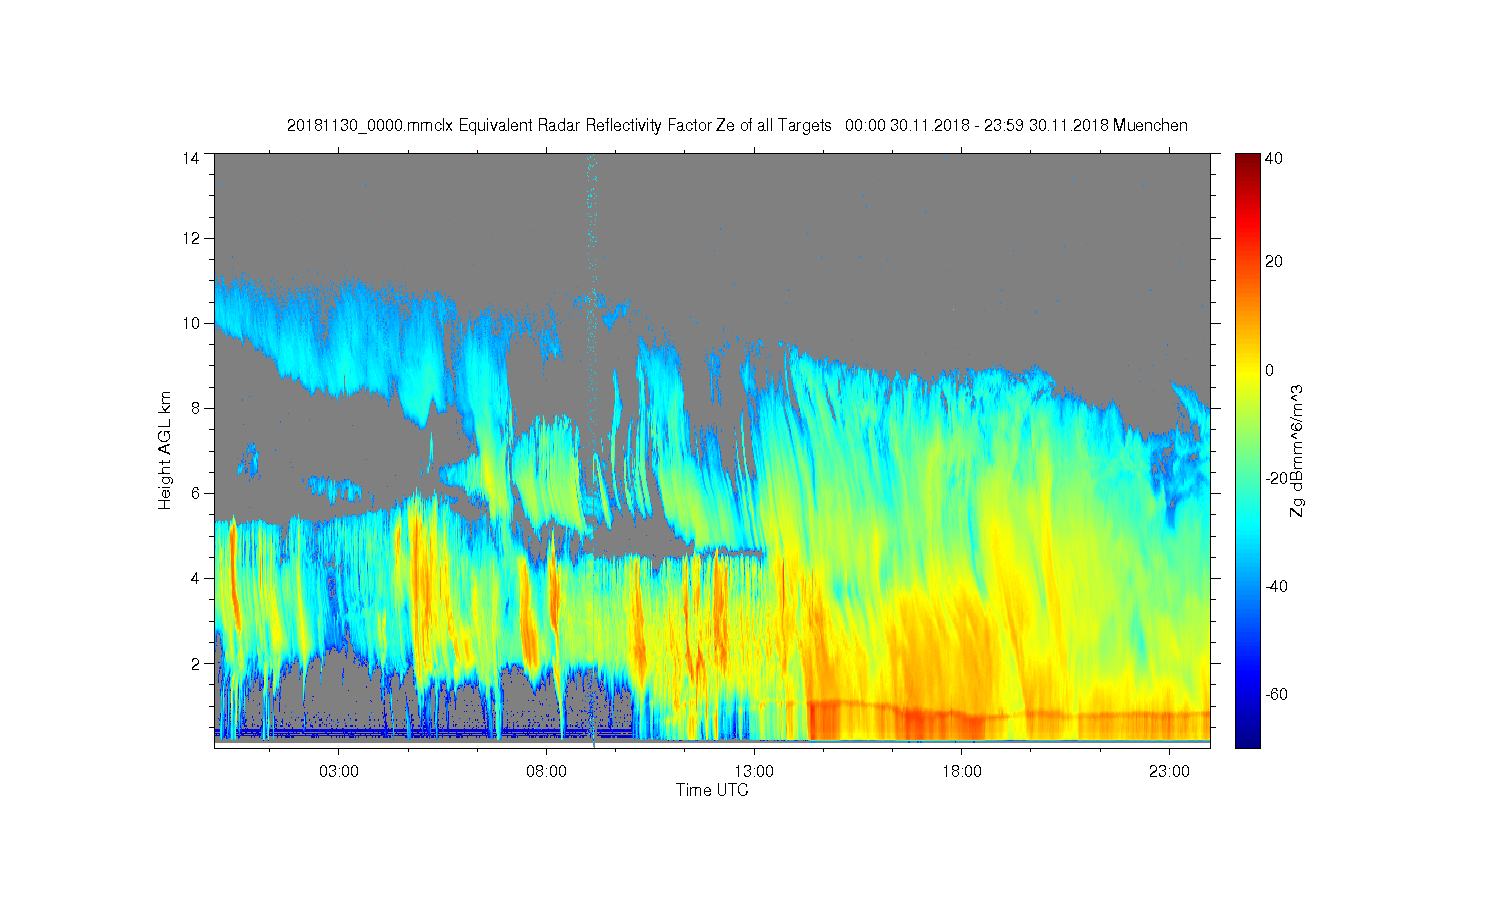Image resolution: width=1500 pixels, height=900 pixels.
Task: Click the colorbar value -20
Action: click(1274, 478)
